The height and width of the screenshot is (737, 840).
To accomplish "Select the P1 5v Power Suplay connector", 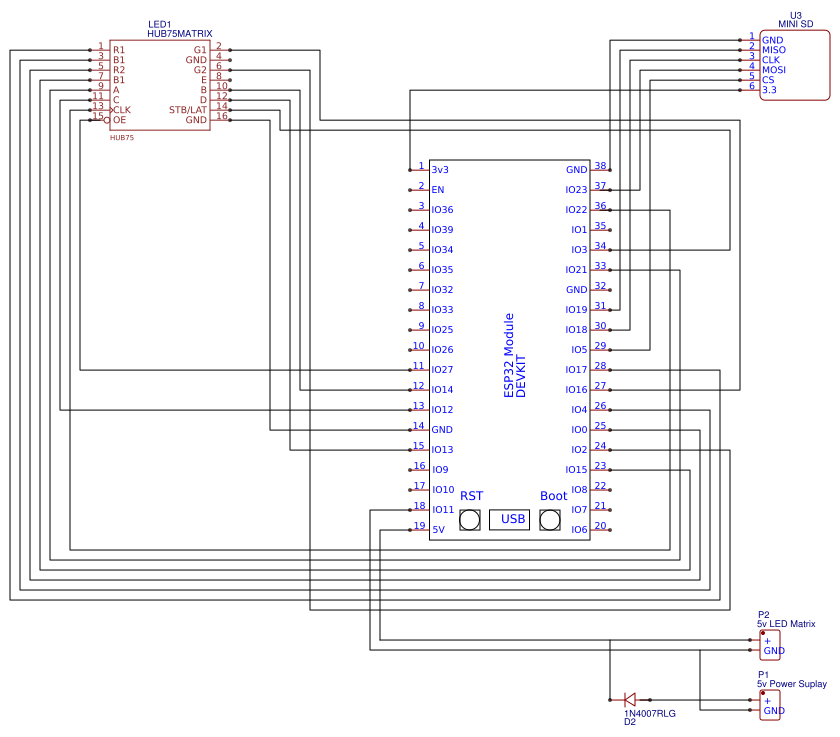I will point(770,705).
